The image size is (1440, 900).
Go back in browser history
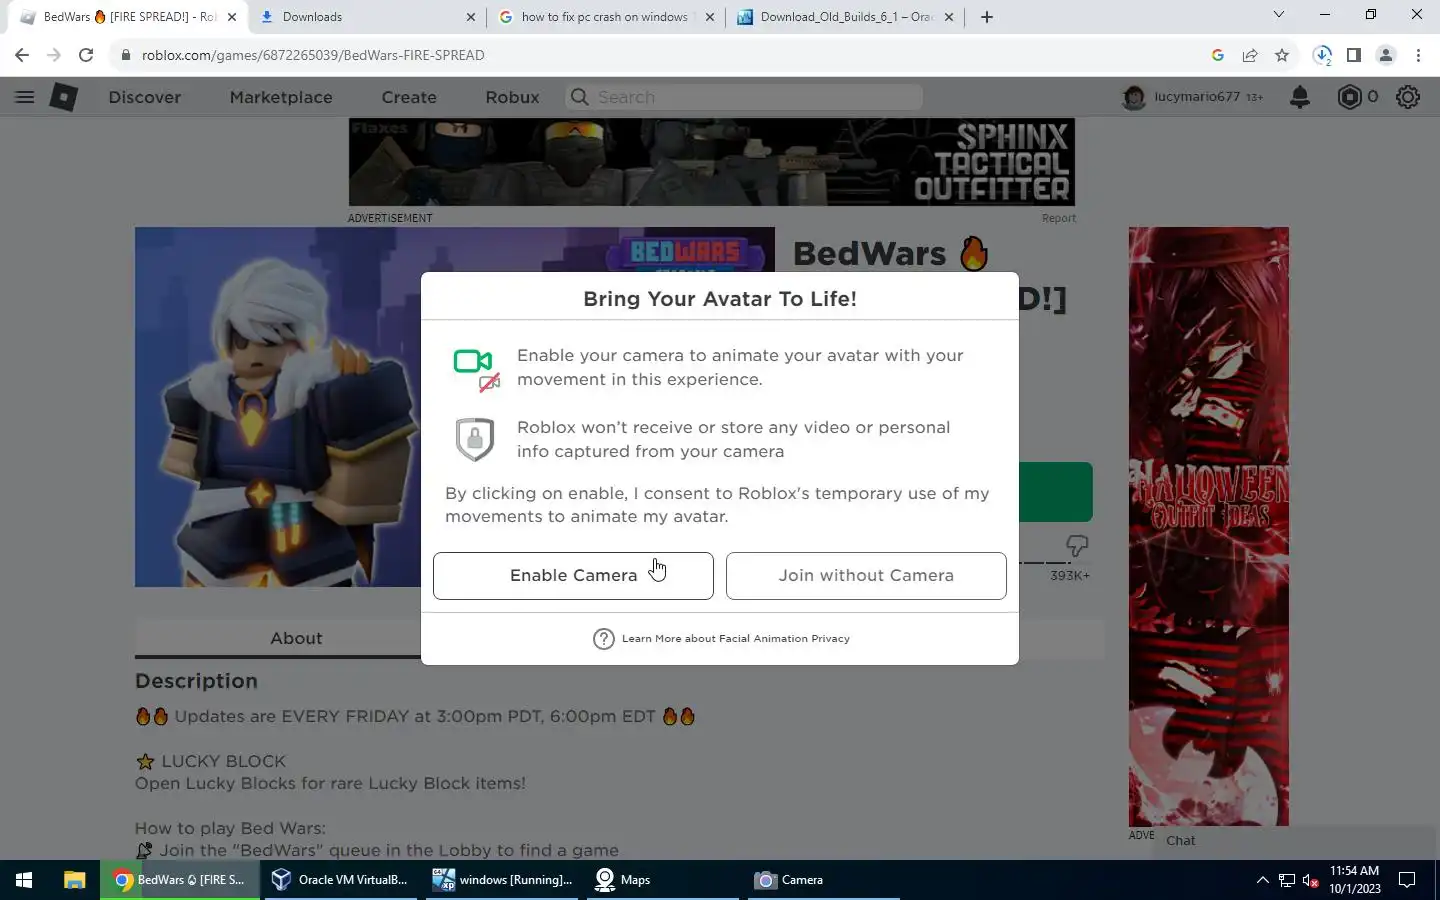click(x=22, y=55)
